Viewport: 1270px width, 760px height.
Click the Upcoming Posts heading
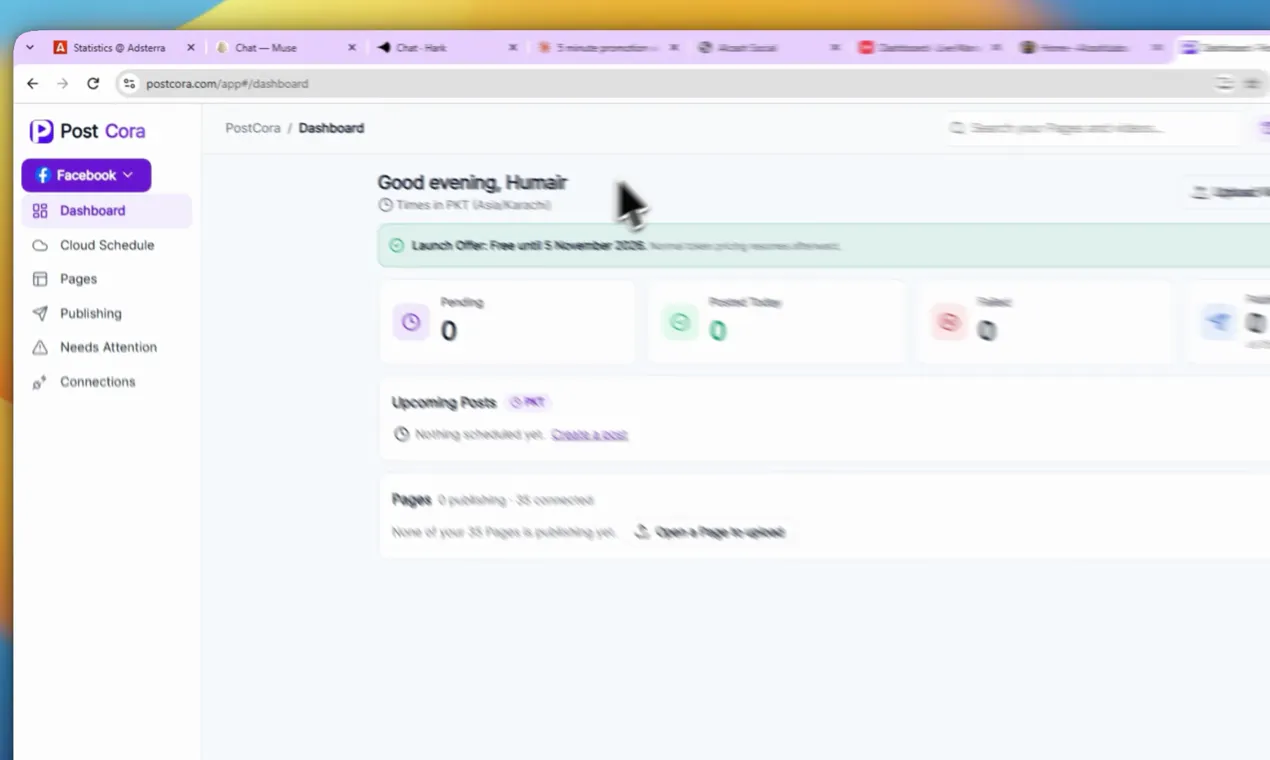pos(444,402)
